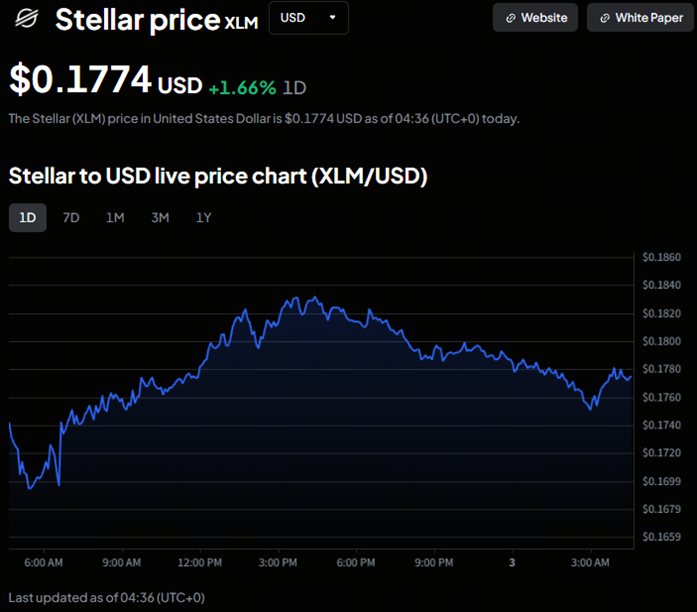Open the White Paper link
This screenshot has width=697, height=612.
pyautogui.click(x=640, y=18)
